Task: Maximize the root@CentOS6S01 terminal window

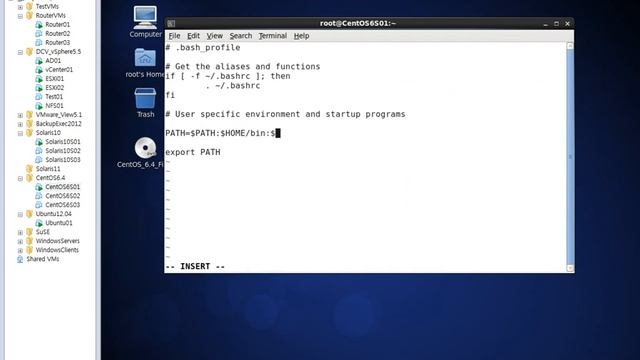Action: (556, 24)
